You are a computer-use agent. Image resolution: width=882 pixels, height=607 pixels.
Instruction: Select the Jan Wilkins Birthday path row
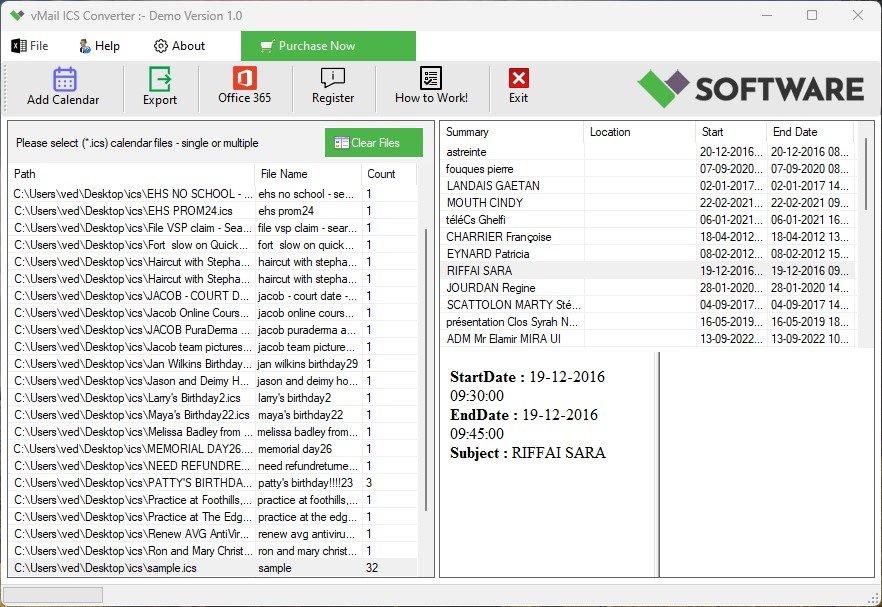(213, 364)
